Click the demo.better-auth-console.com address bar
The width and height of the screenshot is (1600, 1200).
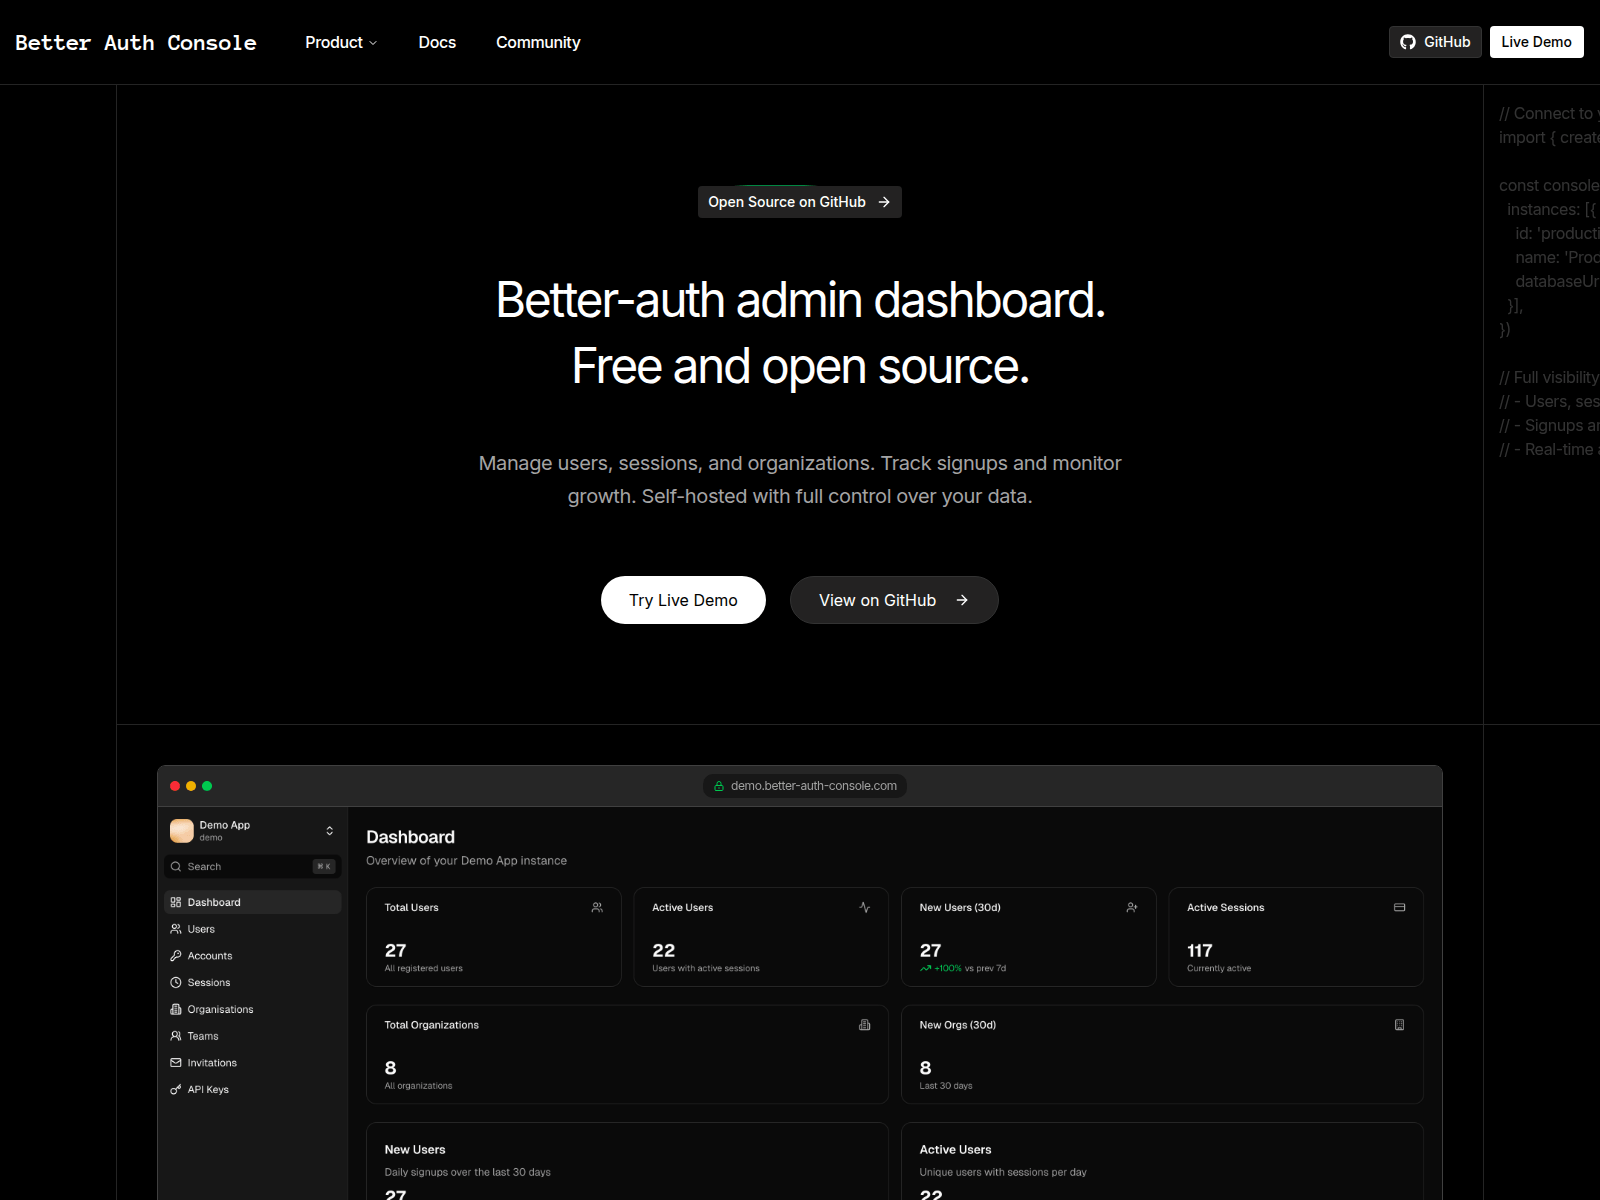[x=805, y=786]
